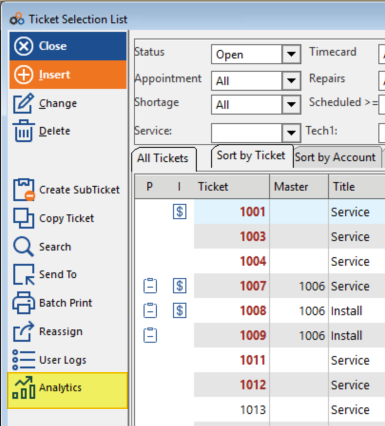Select ticket number 1012

coord(253,385)
